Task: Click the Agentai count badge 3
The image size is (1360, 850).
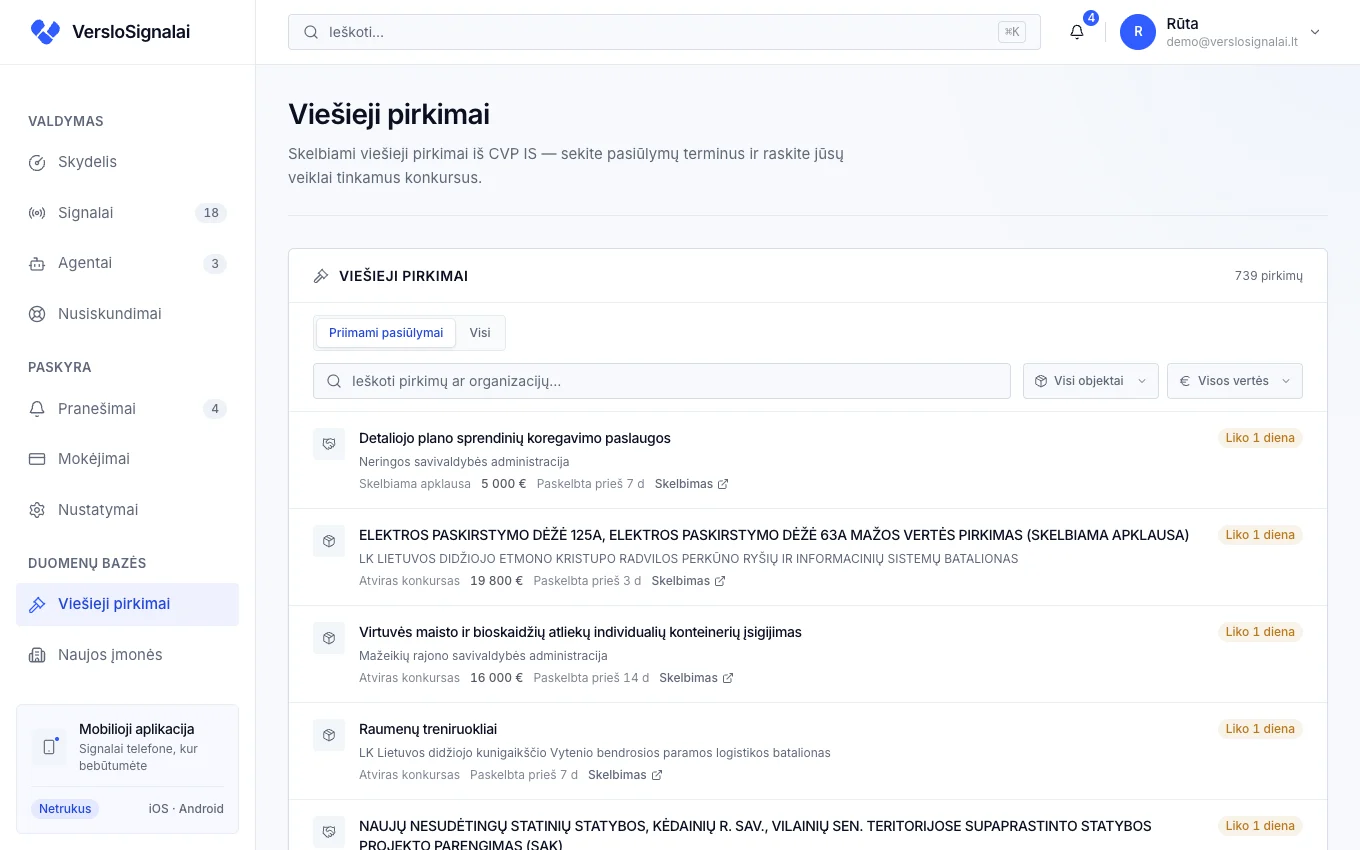Action: pos(215,264)
